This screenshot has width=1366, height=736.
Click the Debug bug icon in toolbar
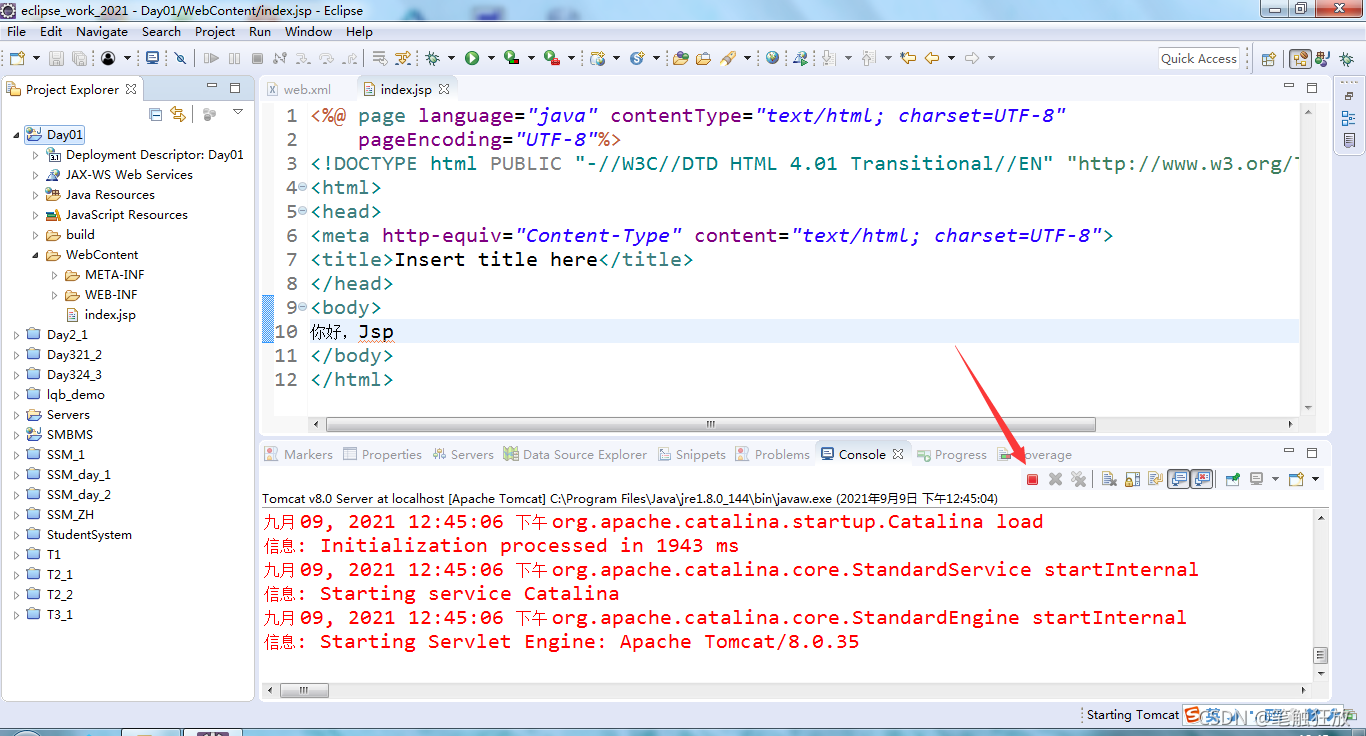(x=433, y=59)
